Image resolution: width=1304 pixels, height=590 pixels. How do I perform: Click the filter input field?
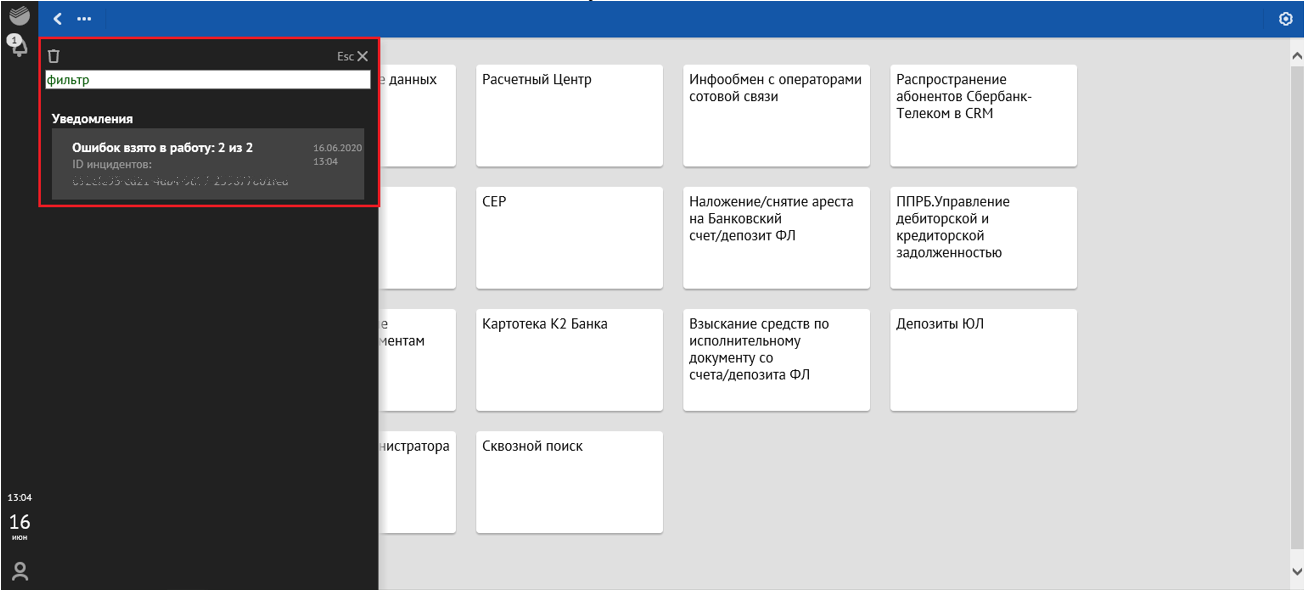pos(208,80)
